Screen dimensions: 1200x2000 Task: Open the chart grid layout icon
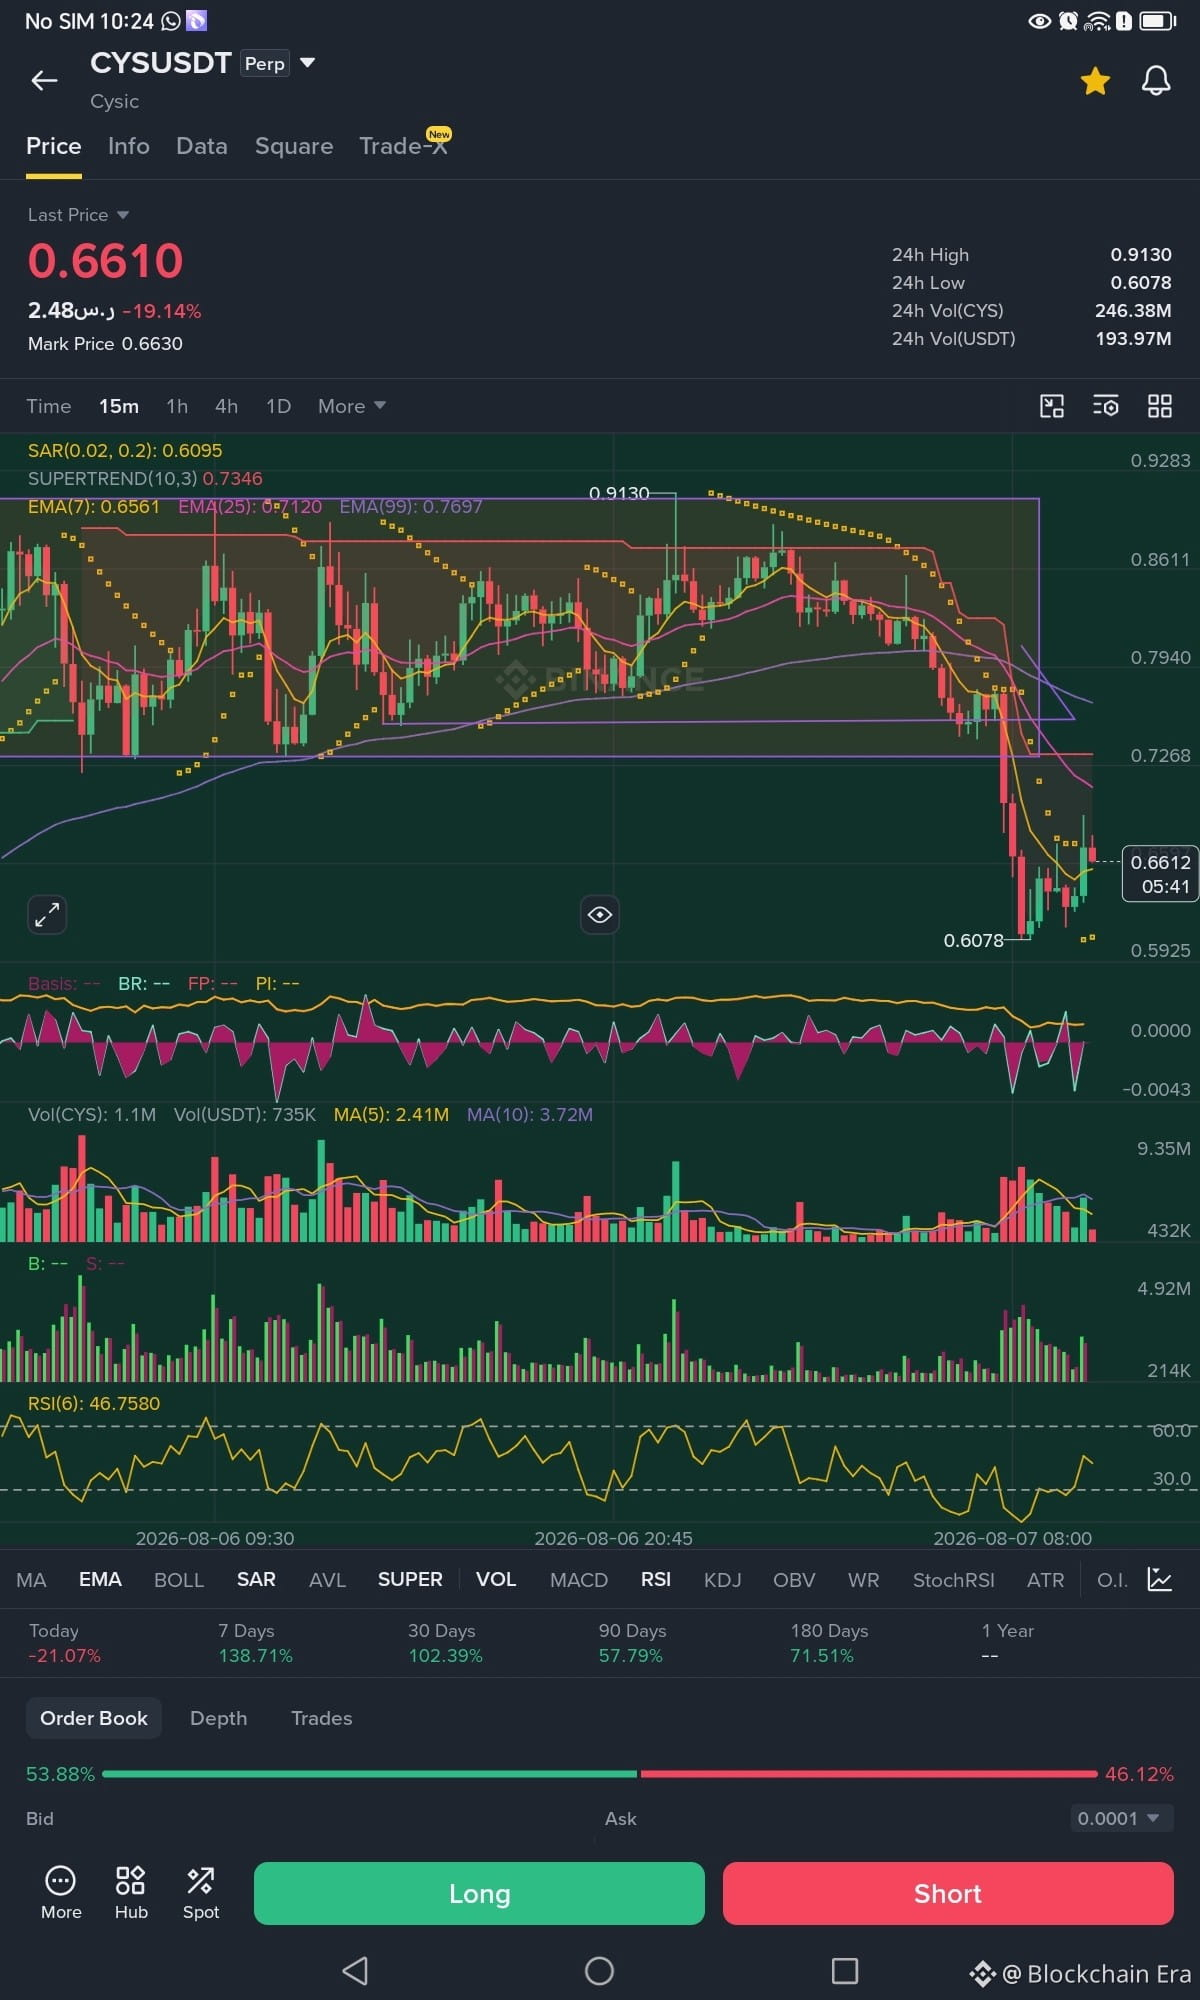click(1159, 406)
